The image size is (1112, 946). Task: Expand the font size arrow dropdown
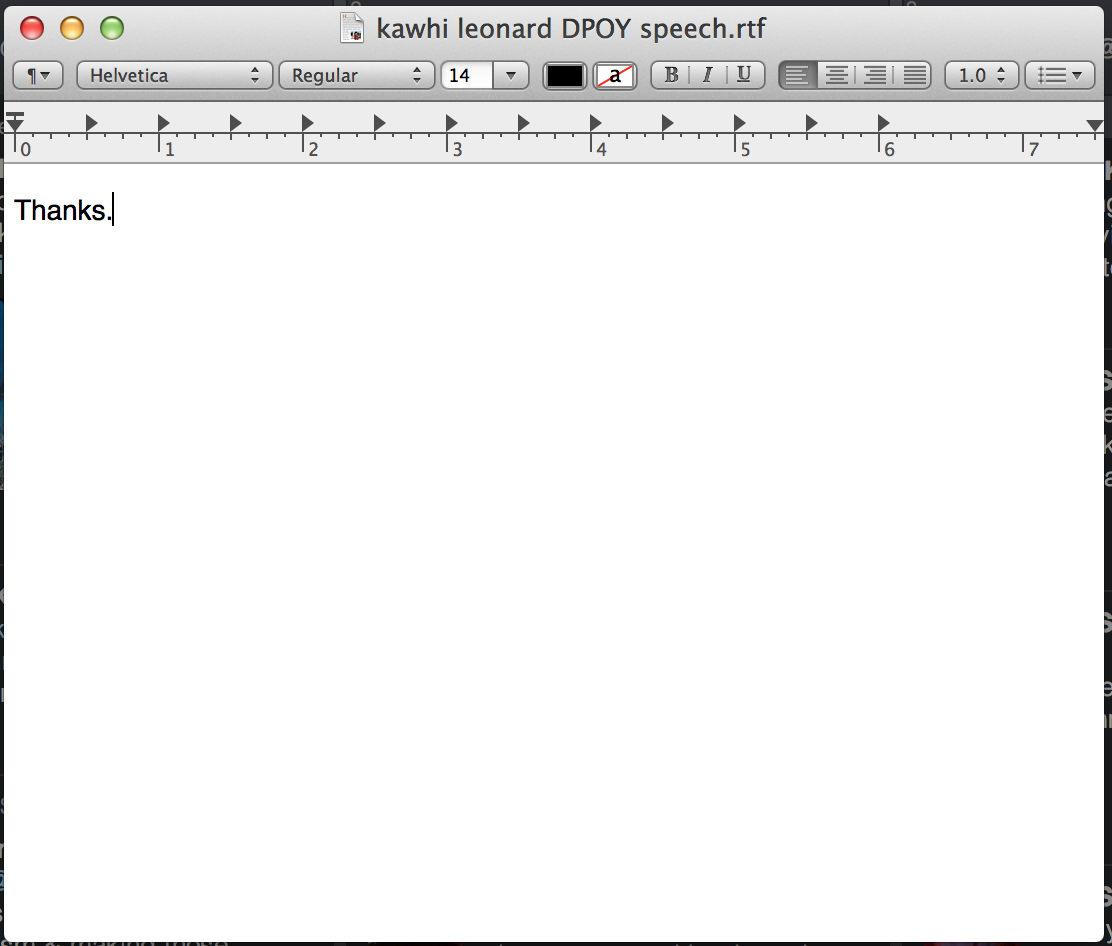[511, 75]
